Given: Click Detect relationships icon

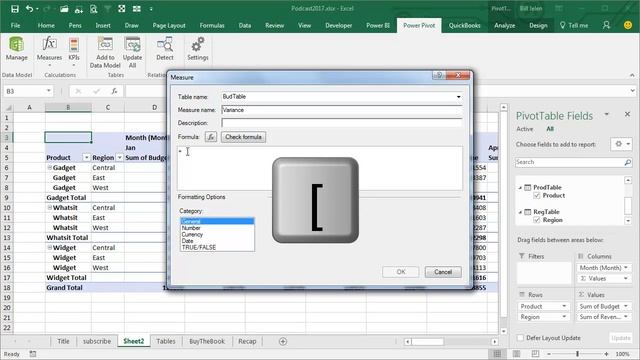Looking at the screenshot, I should (x=165, y=49).
